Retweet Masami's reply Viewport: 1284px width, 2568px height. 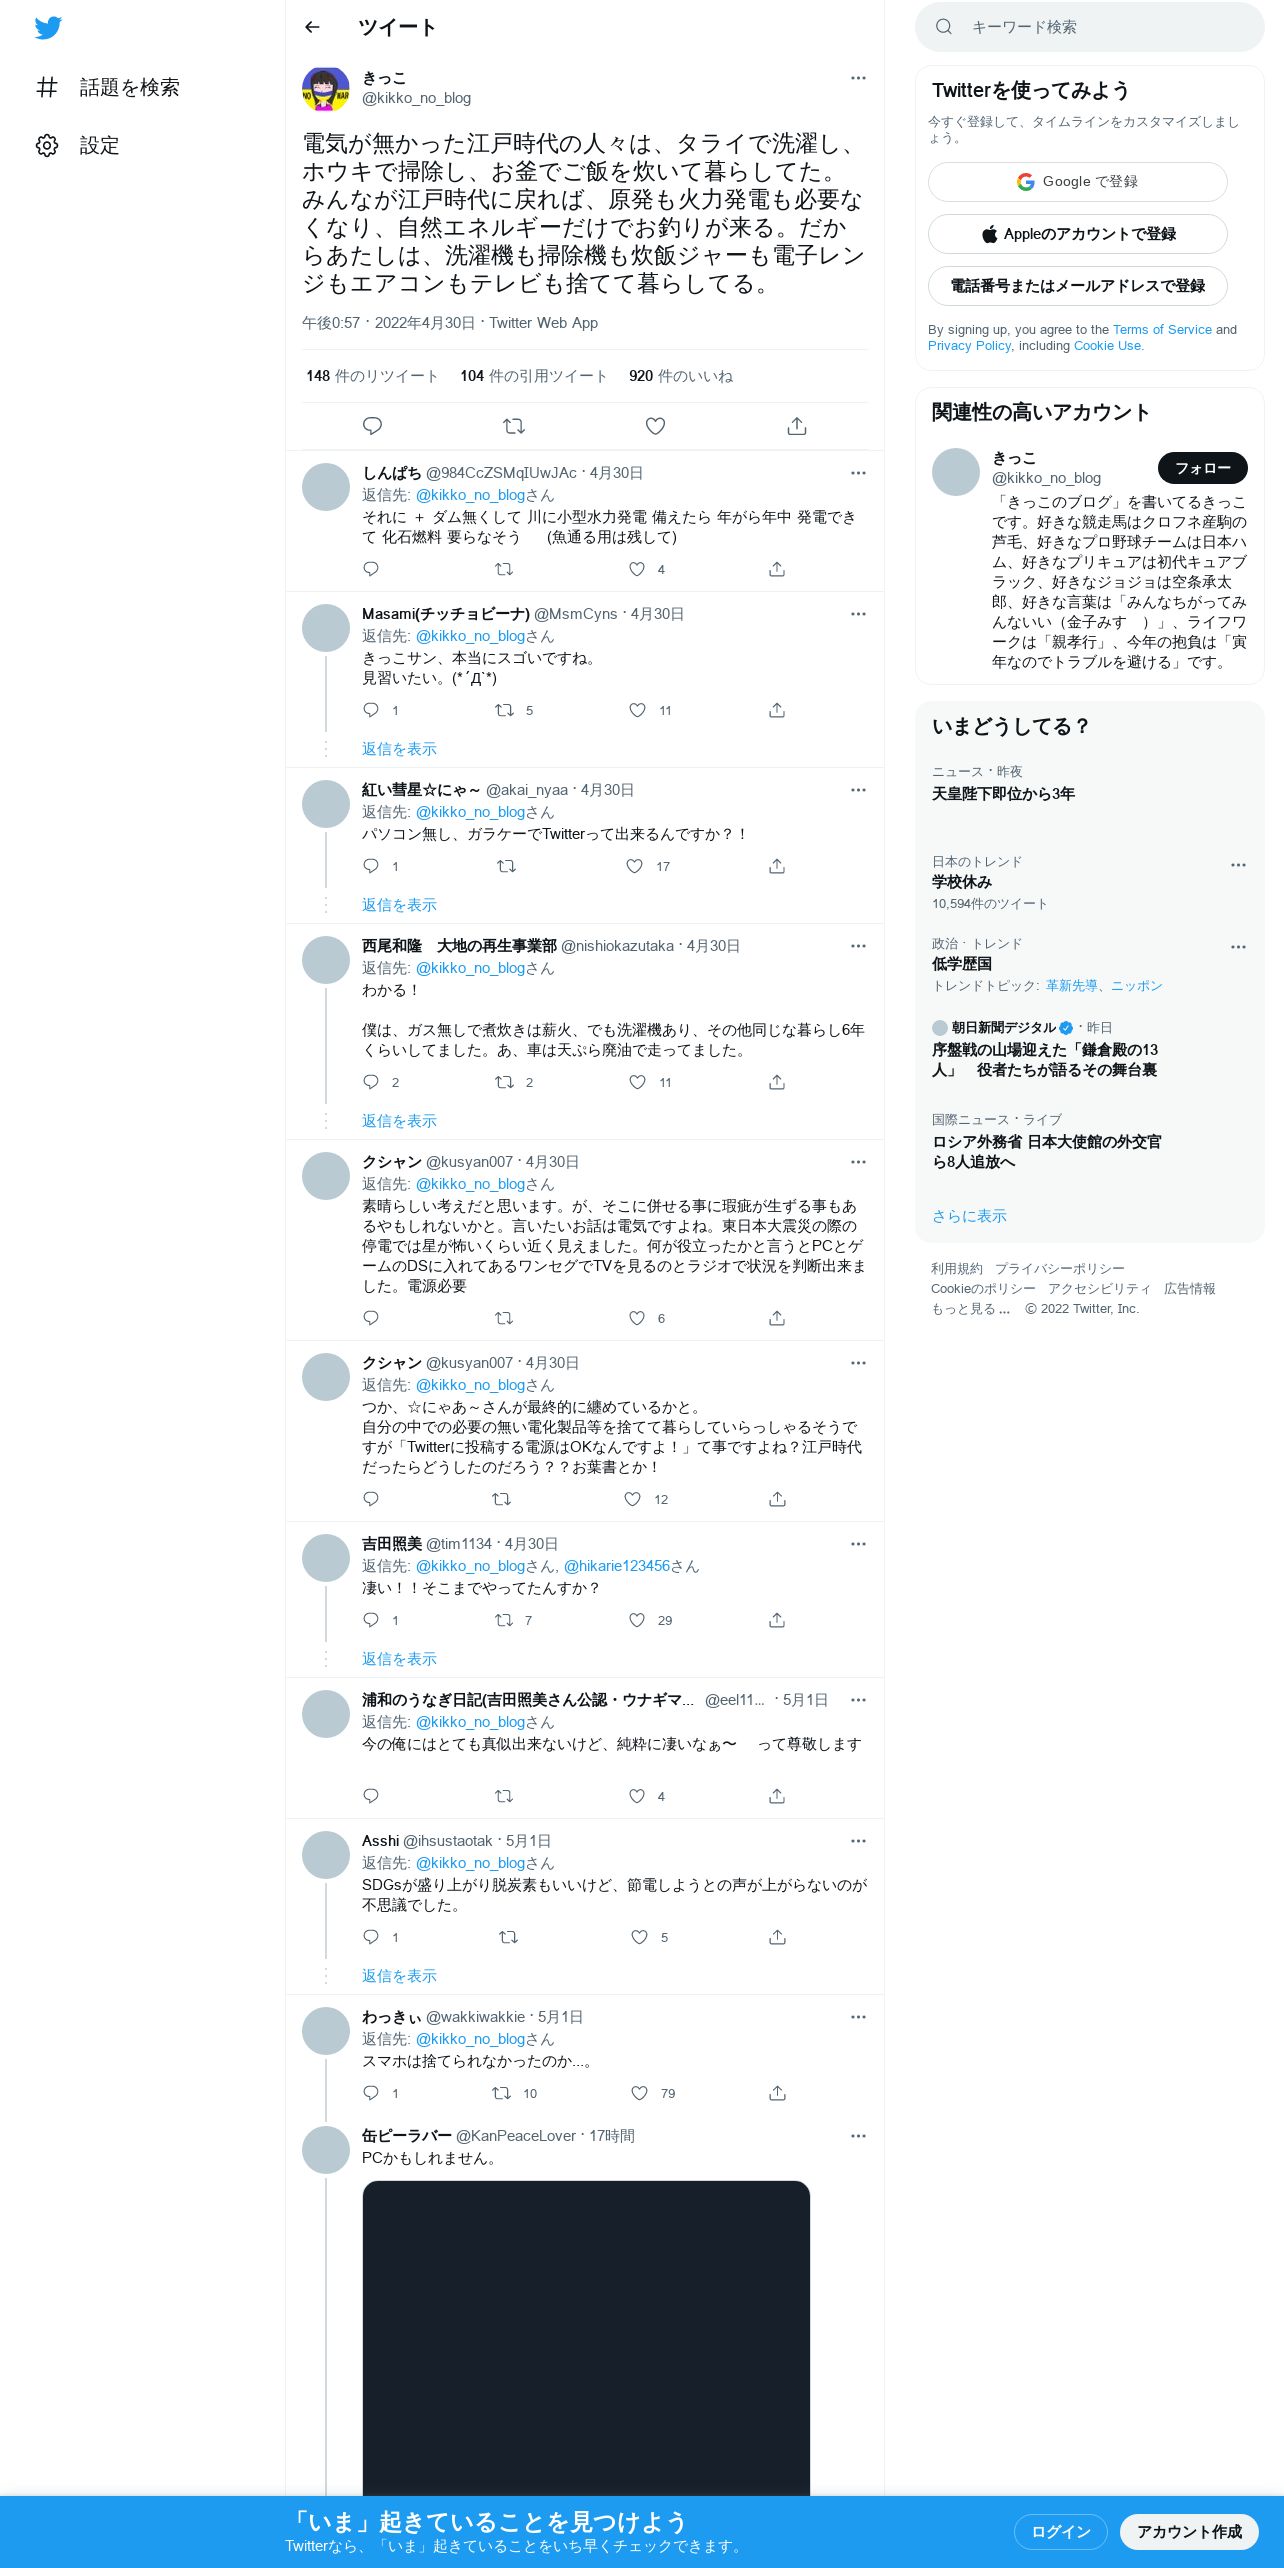click(x=505, y=710)
